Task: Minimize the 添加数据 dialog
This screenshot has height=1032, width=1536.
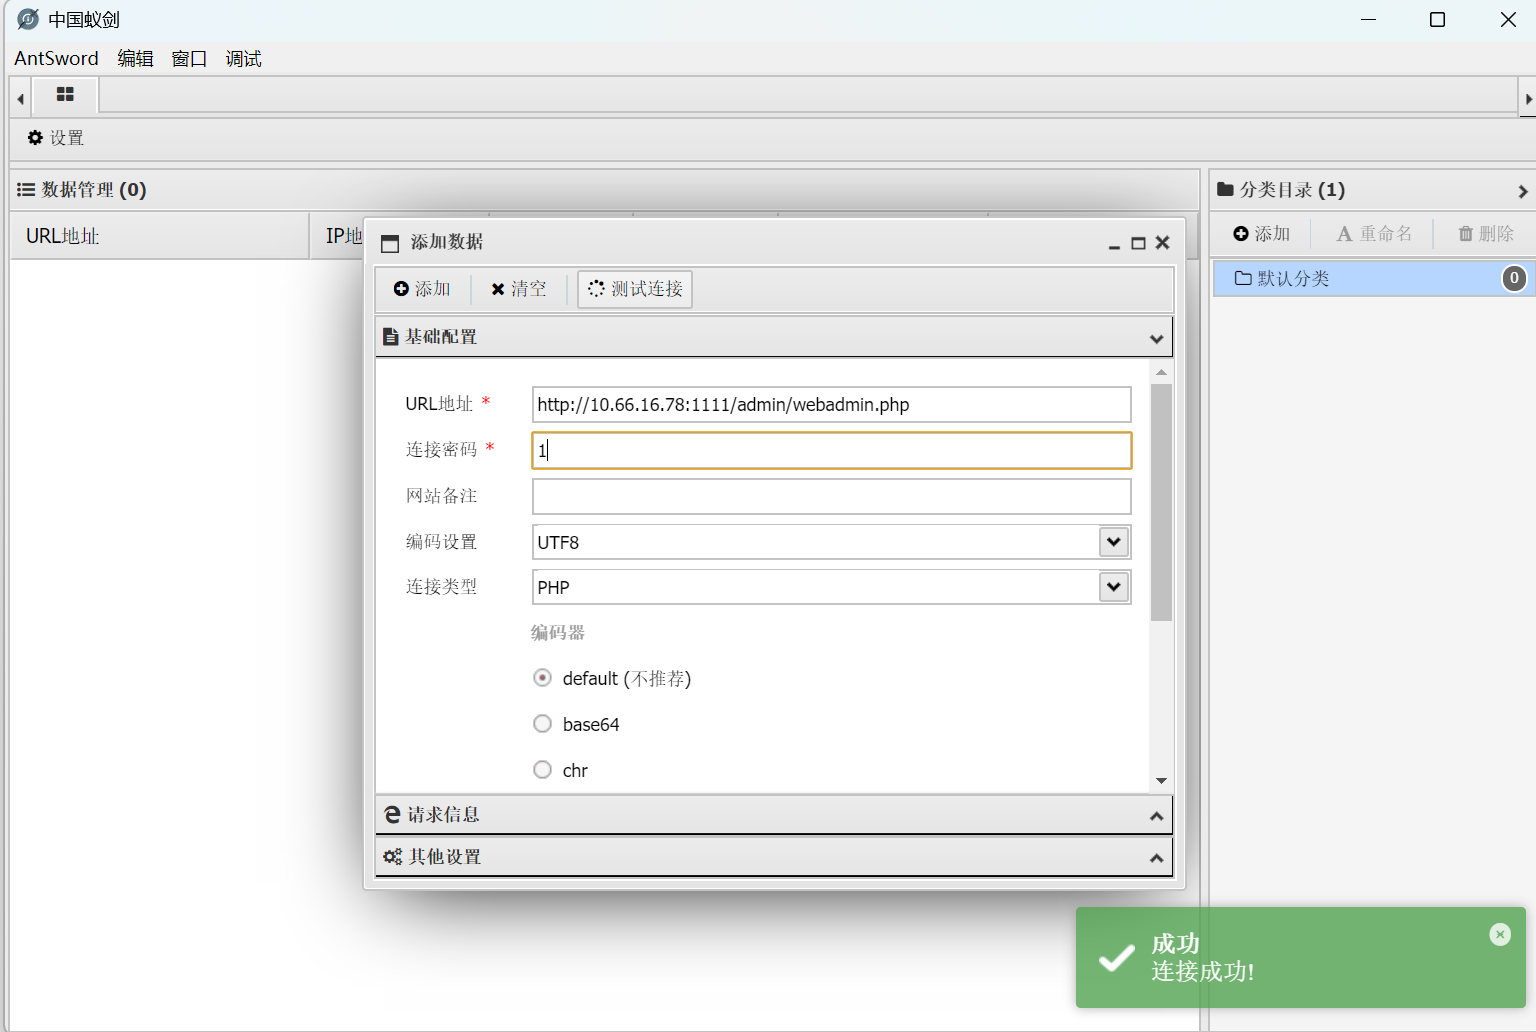Action: pos(1114,244)
